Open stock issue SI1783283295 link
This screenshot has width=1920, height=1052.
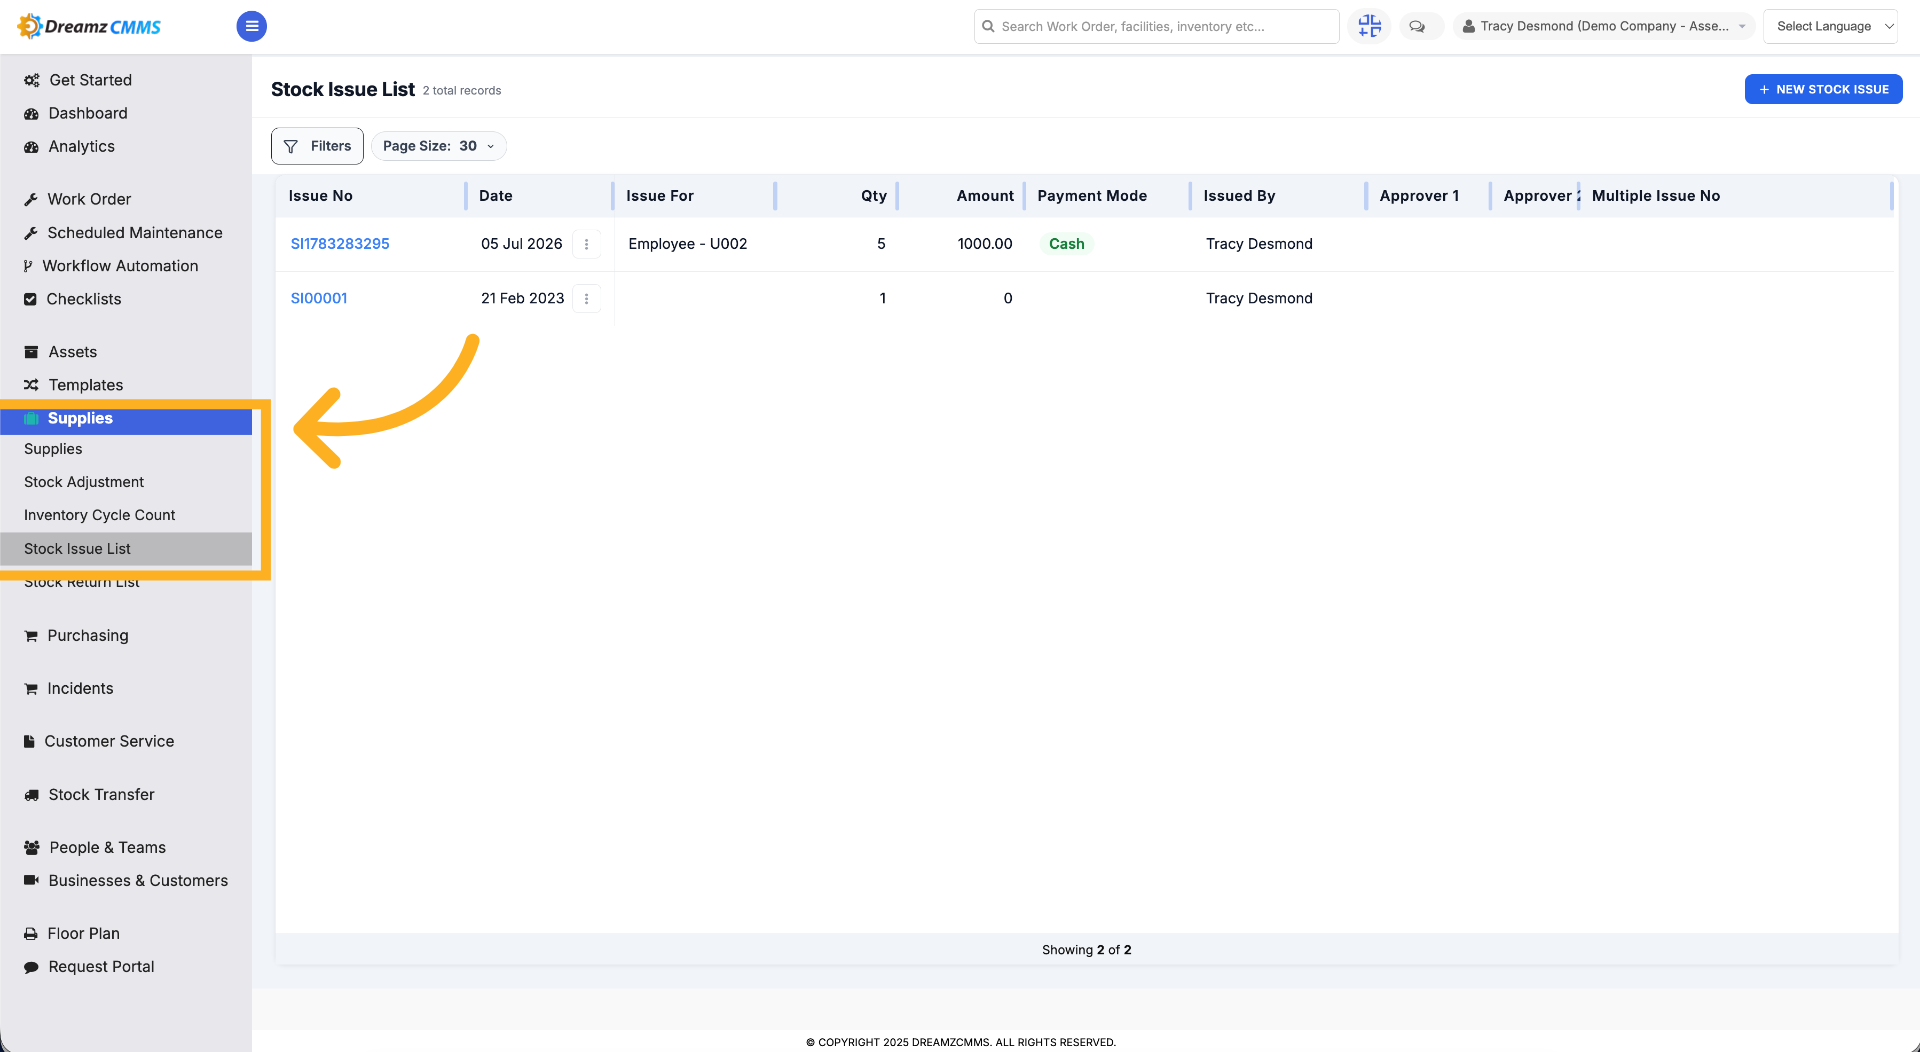[x=340, y=244]
